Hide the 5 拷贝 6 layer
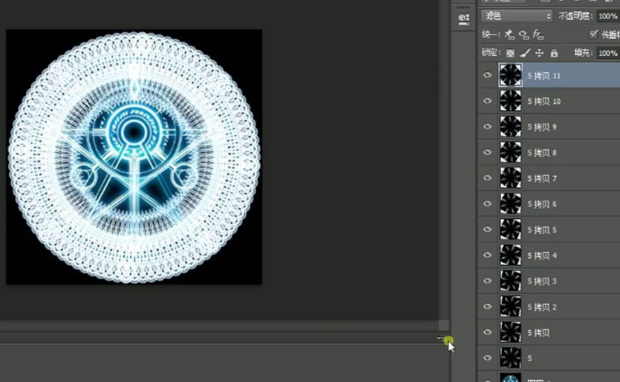 487,204
